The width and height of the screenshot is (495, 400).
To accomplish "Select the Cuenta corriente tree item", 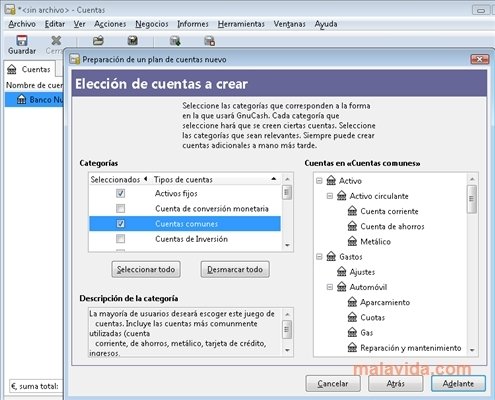I will pos(389,211).
